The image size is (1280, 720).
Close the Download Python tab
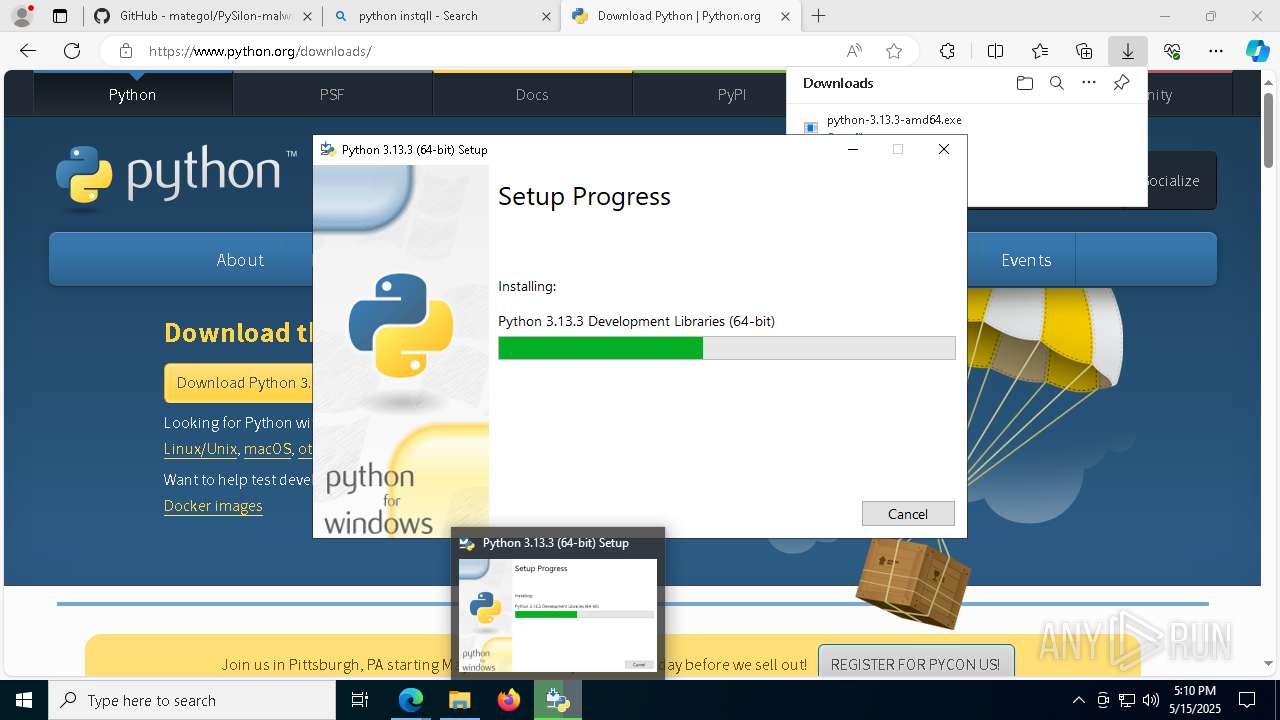tap(786, 16)
